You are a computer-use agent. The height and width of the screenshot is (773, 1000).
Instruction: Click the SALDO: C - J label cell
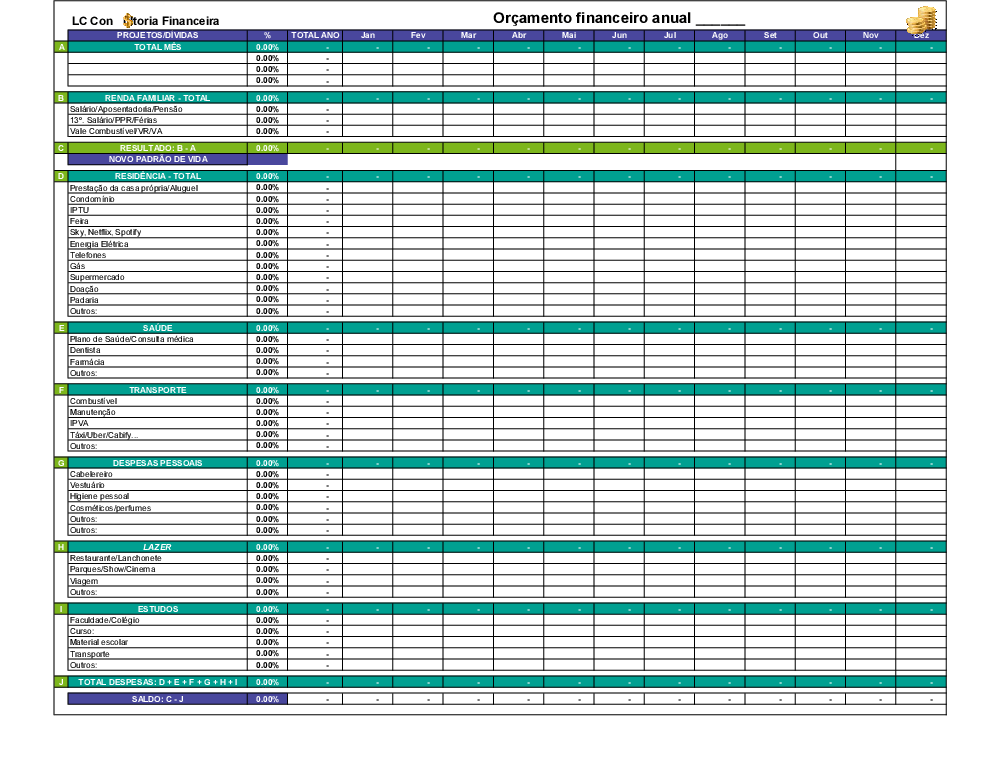click(157, 699)
